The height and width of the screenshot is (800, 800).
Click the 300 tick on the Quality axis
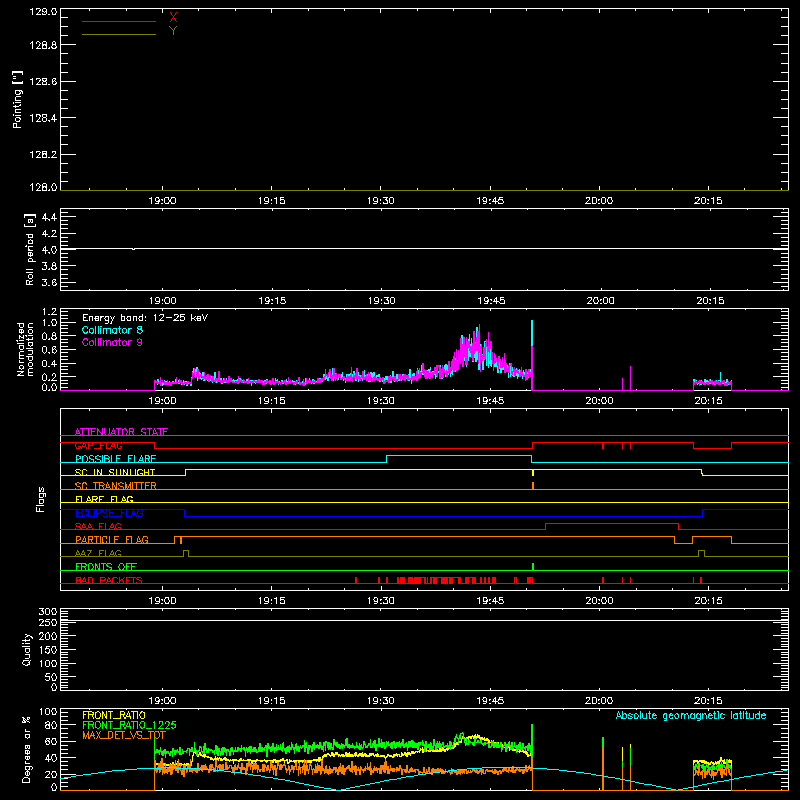48,612
